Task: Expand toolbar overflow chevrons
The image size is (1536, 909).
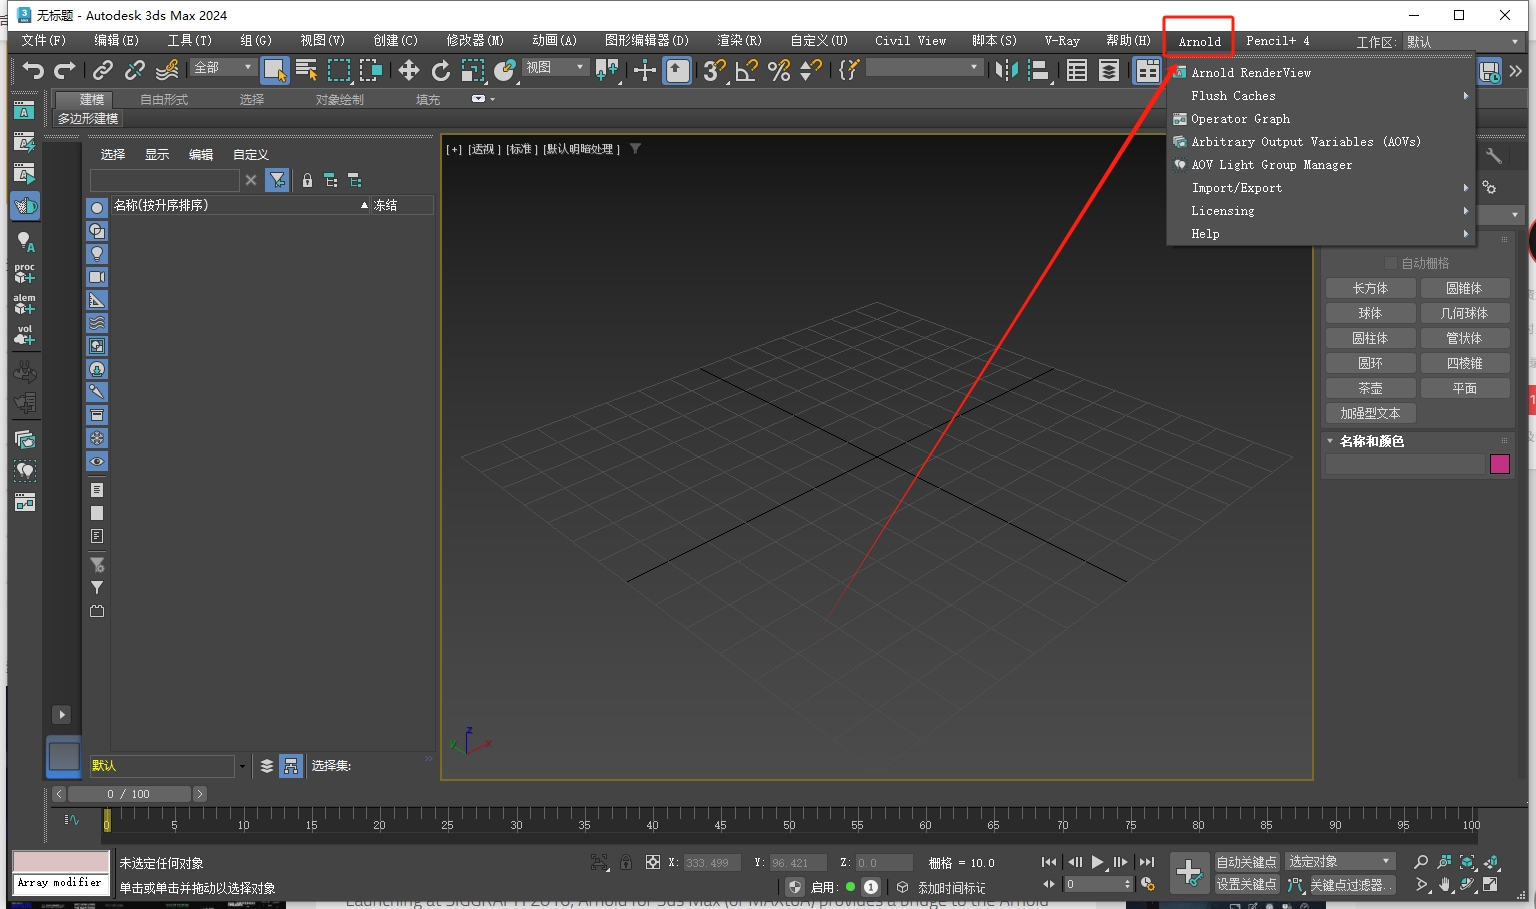Action: click(1516, 71)
